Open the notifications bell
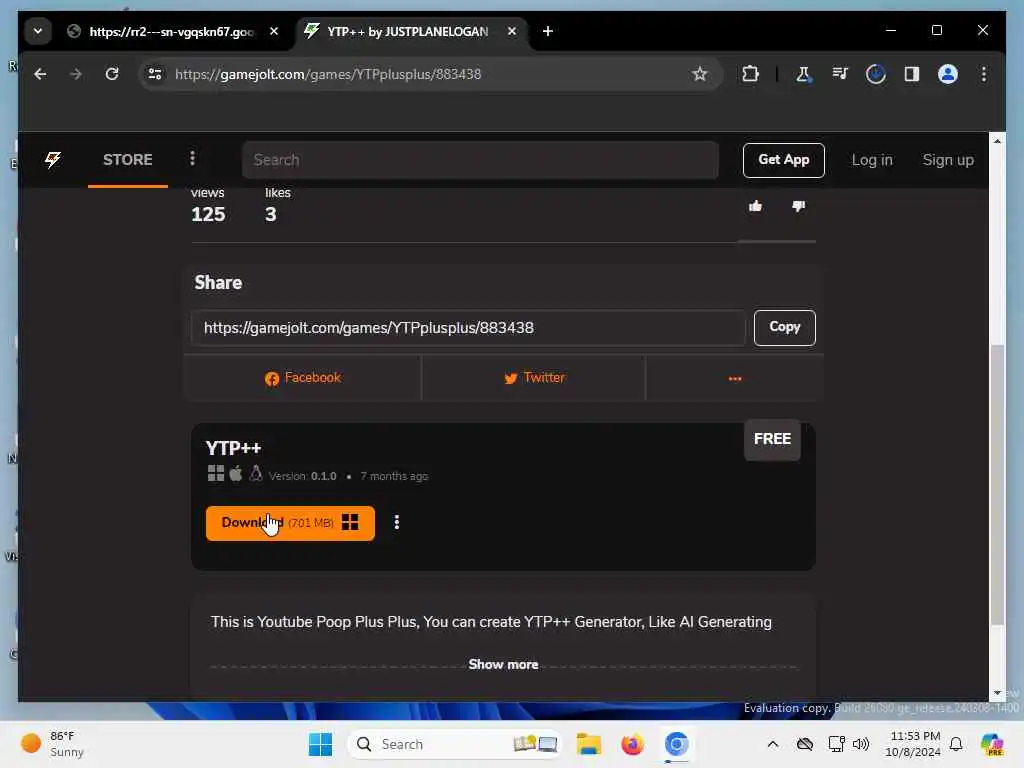The image size is (1024, 768). (956, 744)
